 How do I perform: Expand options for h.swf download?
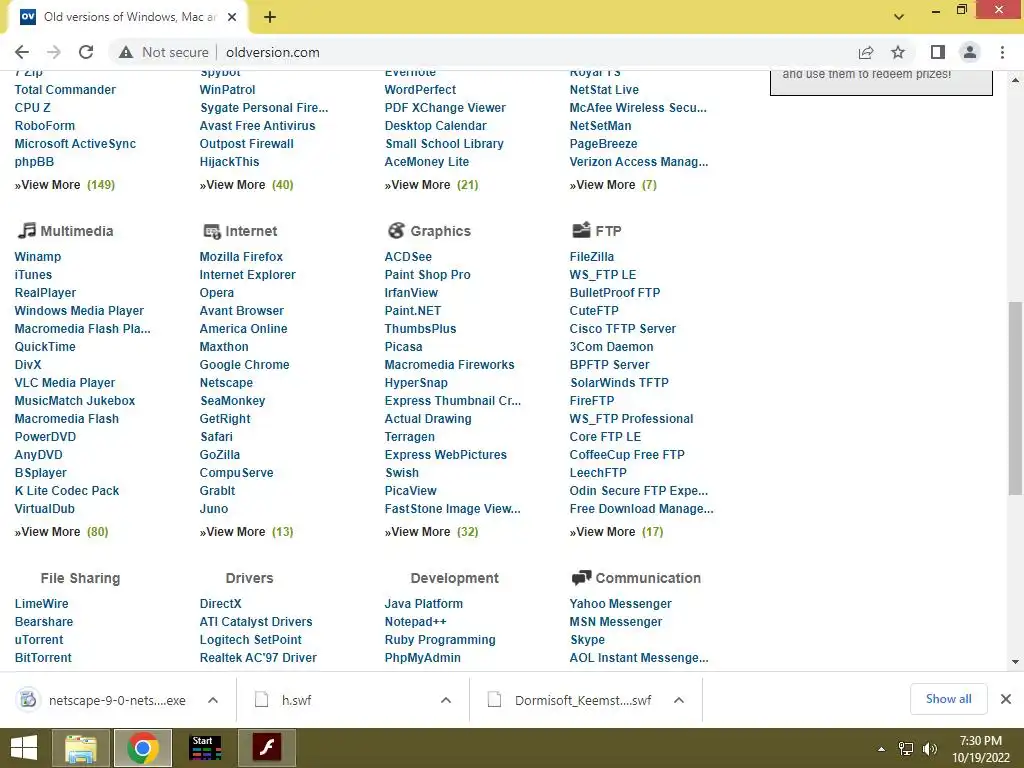pyautogui.click(x=446, y=700)
